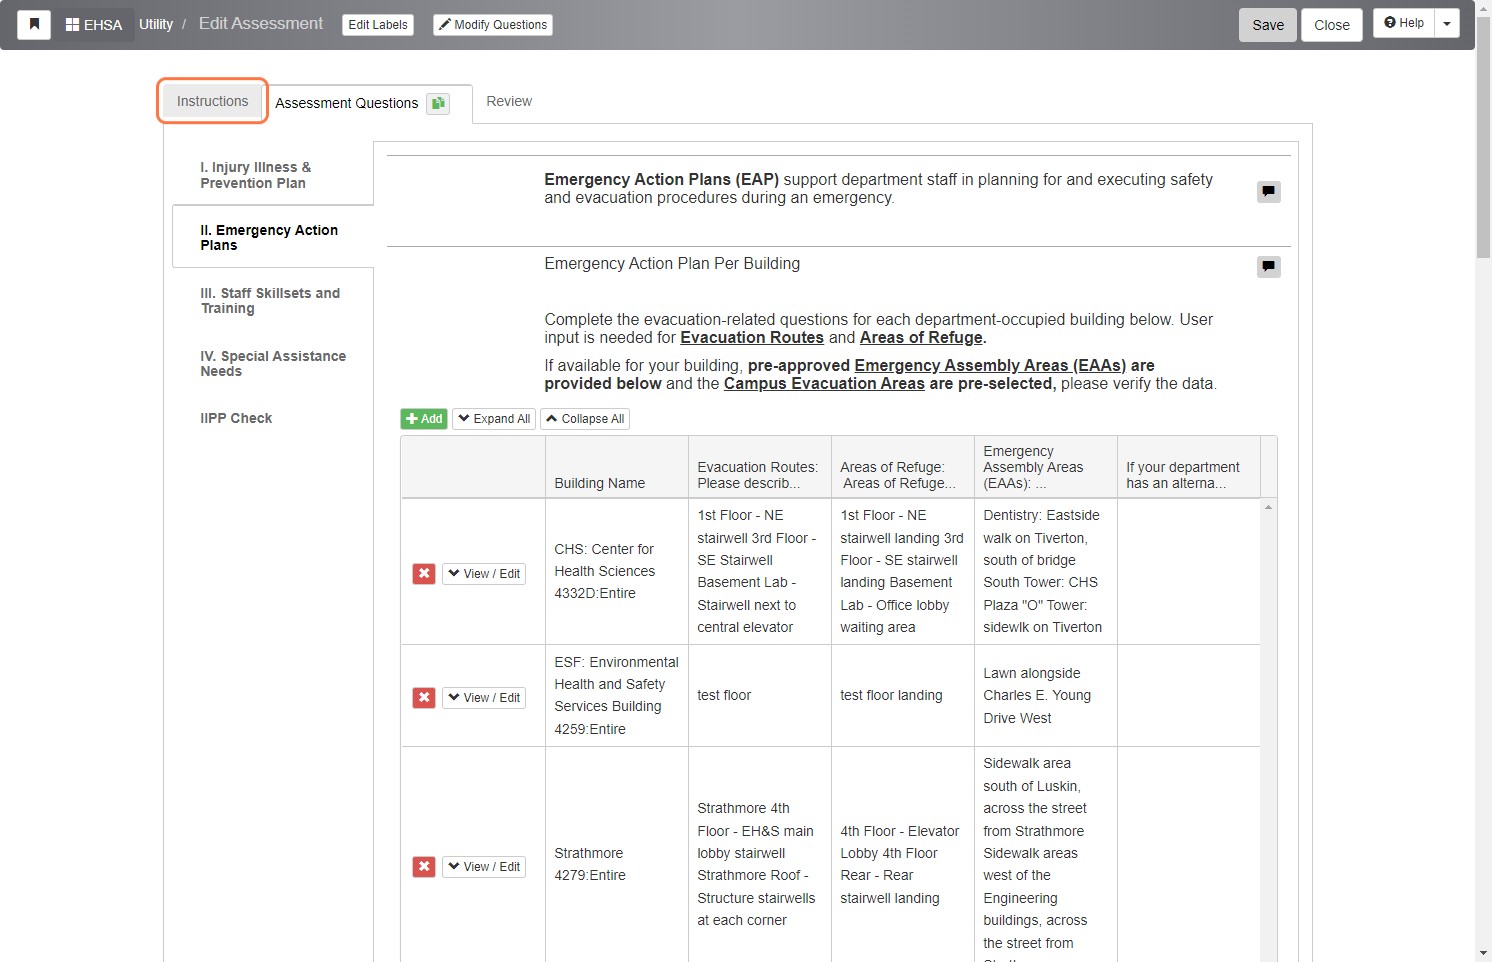Screen dimensions: 1492x962
Task: Open Campus Evacuation Areas link
Action: pyautogui.click(x=824, y=384)
